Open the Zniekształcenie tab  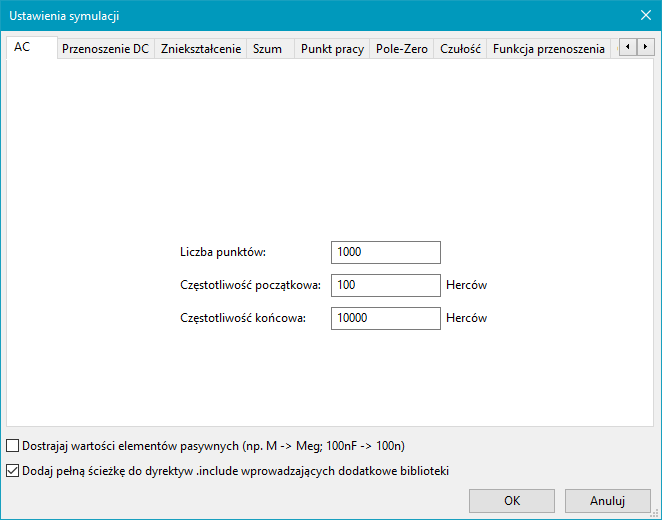[x=201, y=48]
